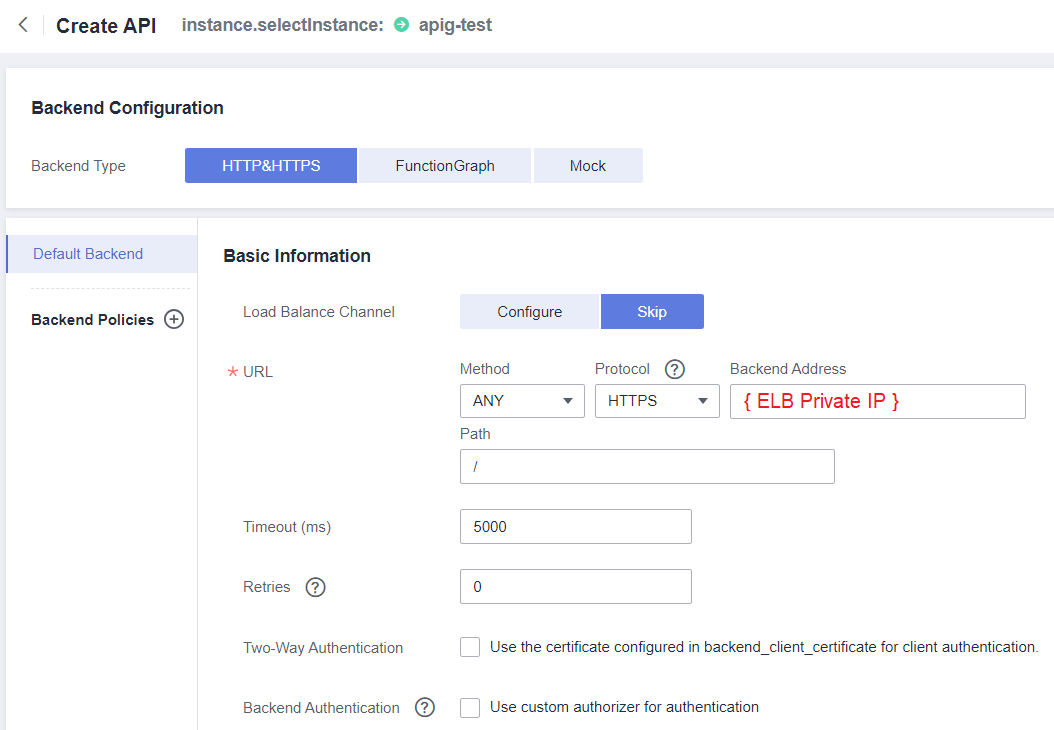Click the green apig-test instance icon

(402, 25)
